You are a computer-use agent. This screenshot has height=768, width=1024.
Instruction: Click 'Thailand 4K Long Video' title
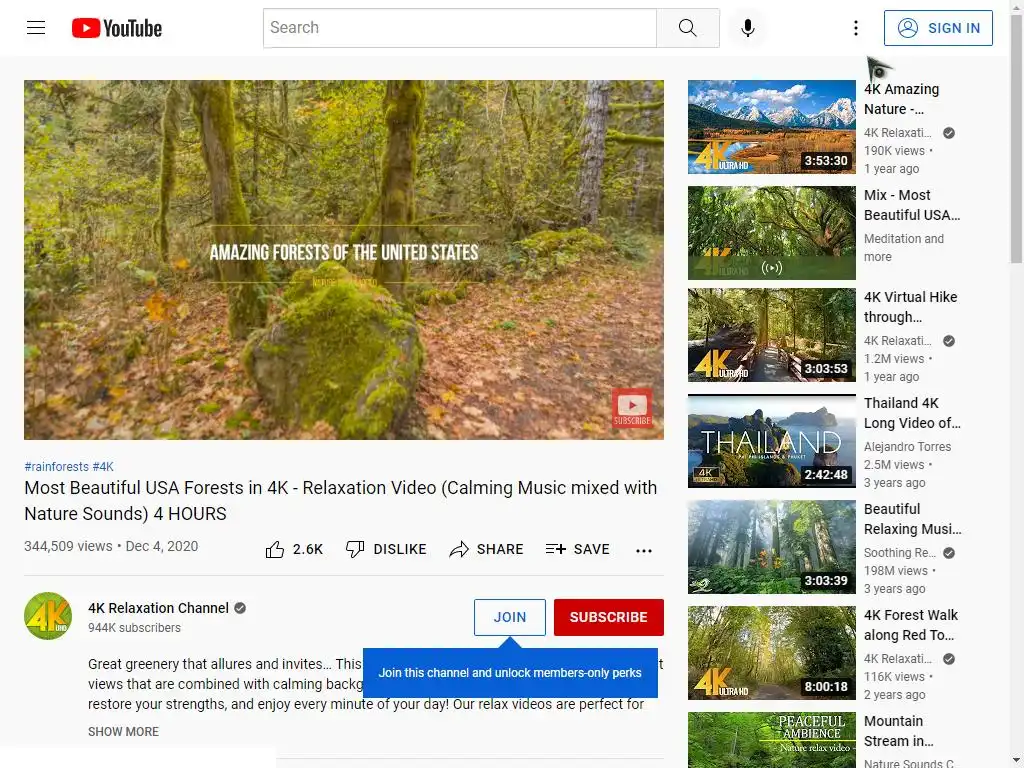(x=912, y=413)
